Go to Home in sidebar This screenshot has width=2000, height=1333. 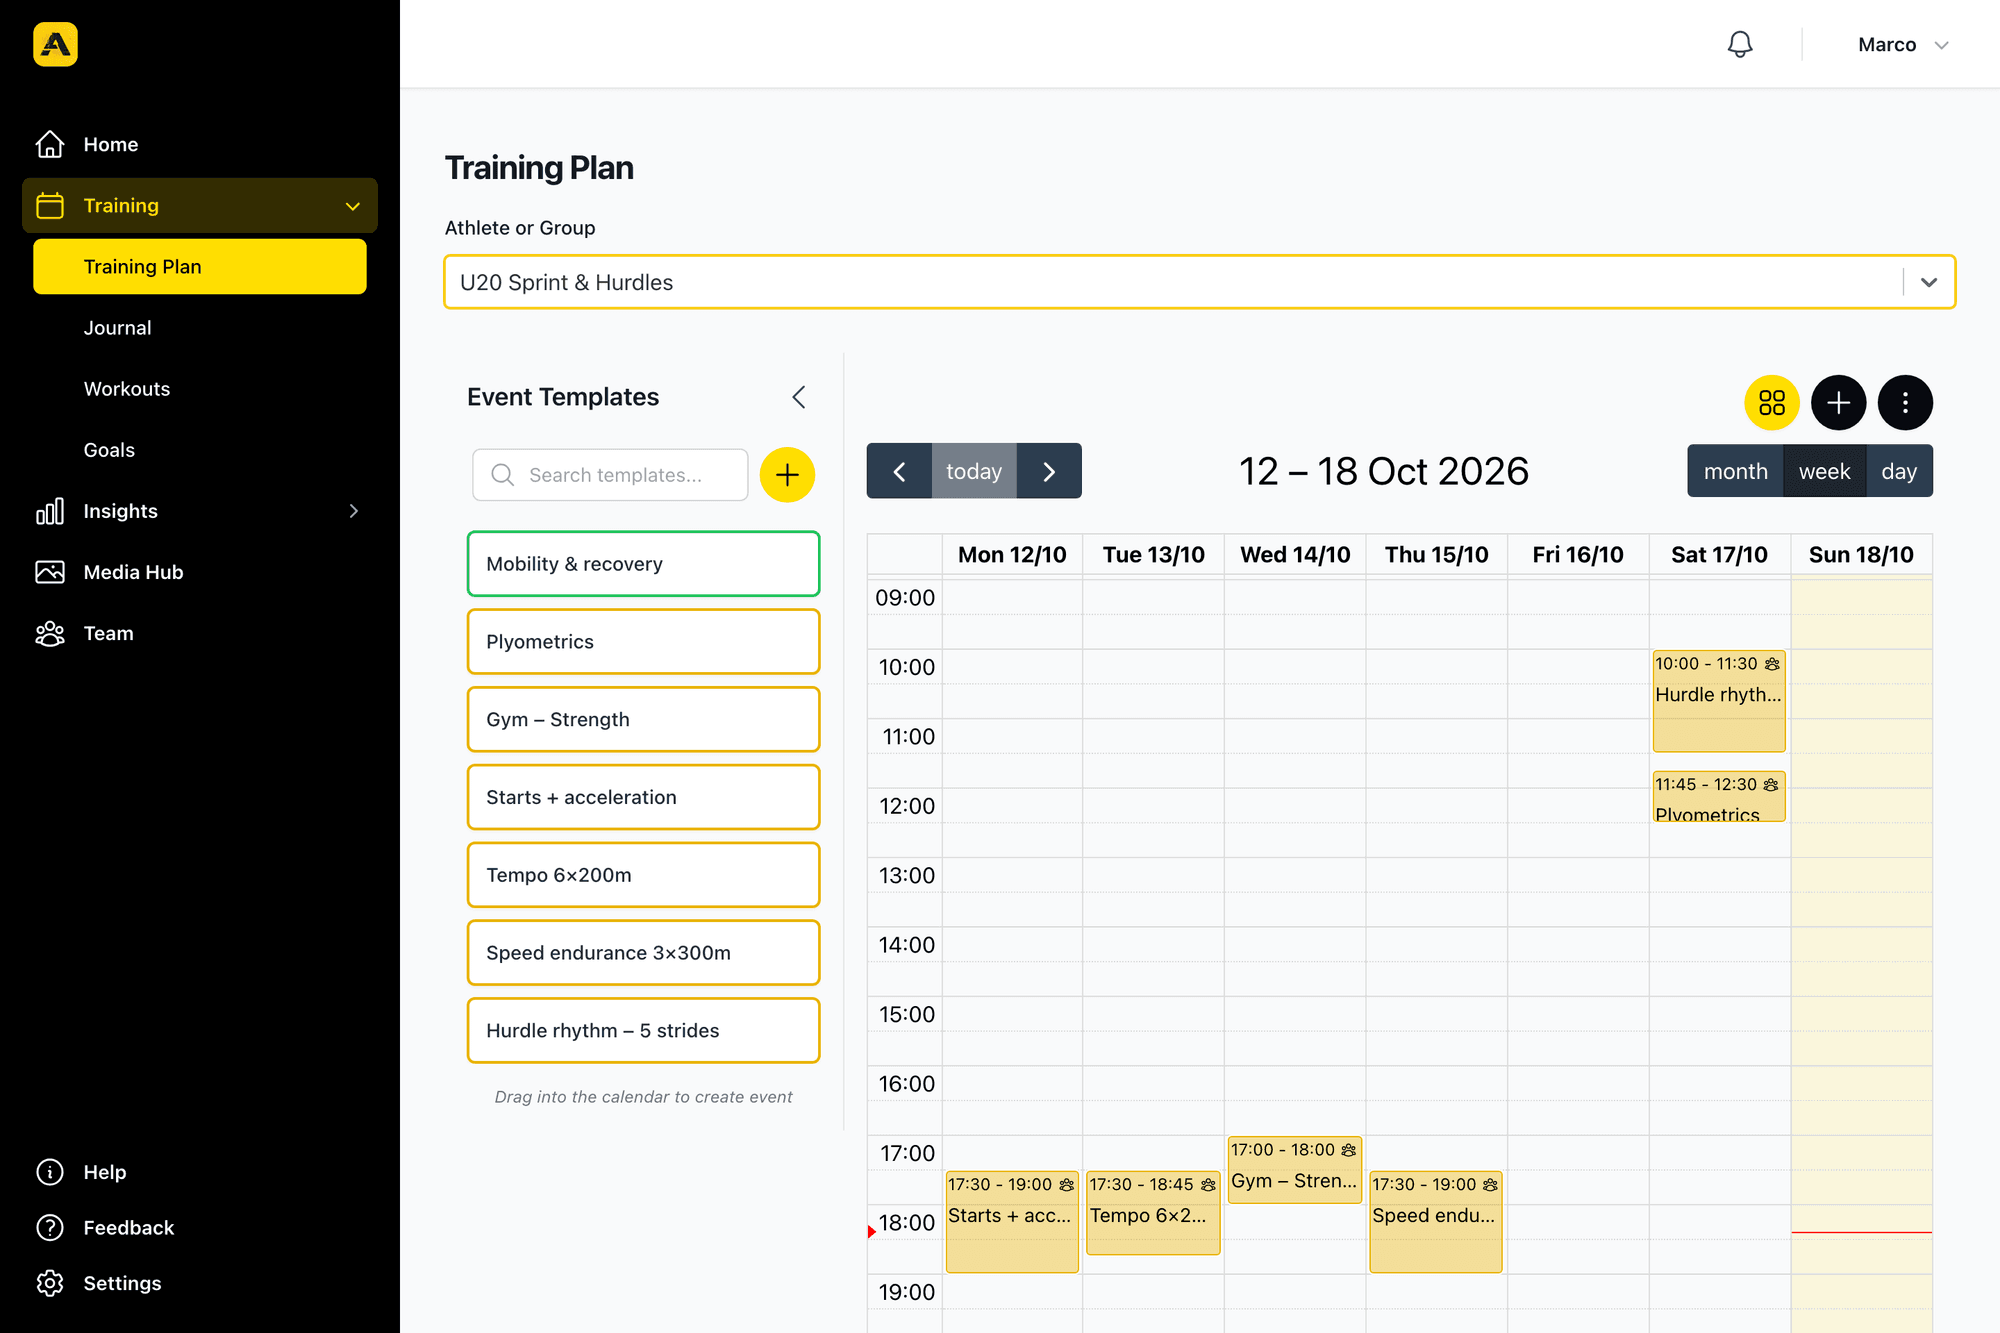coord(200,144)
